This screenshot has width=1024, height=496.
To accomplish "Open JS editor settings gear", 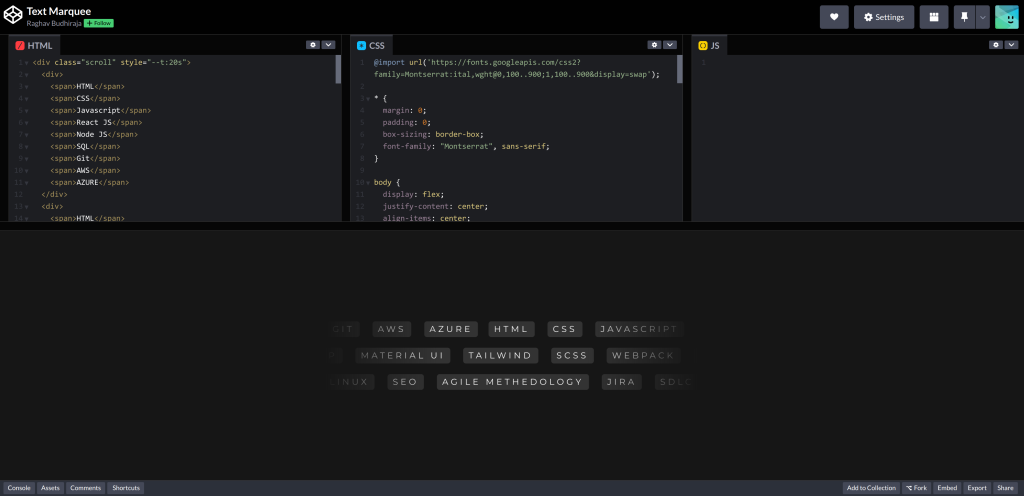I will pyautogui.click(x=996, y=45).
